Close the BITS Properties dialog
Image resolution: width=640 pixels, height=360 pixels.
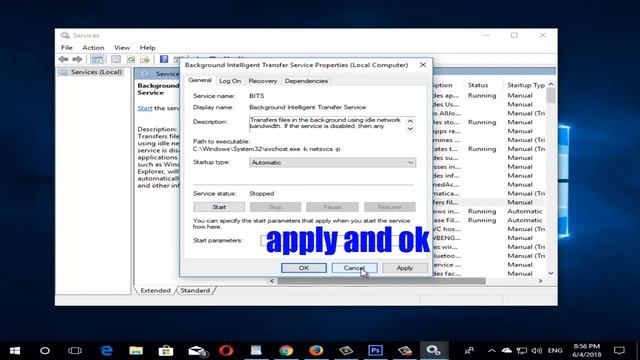click(x=423, y=65)
